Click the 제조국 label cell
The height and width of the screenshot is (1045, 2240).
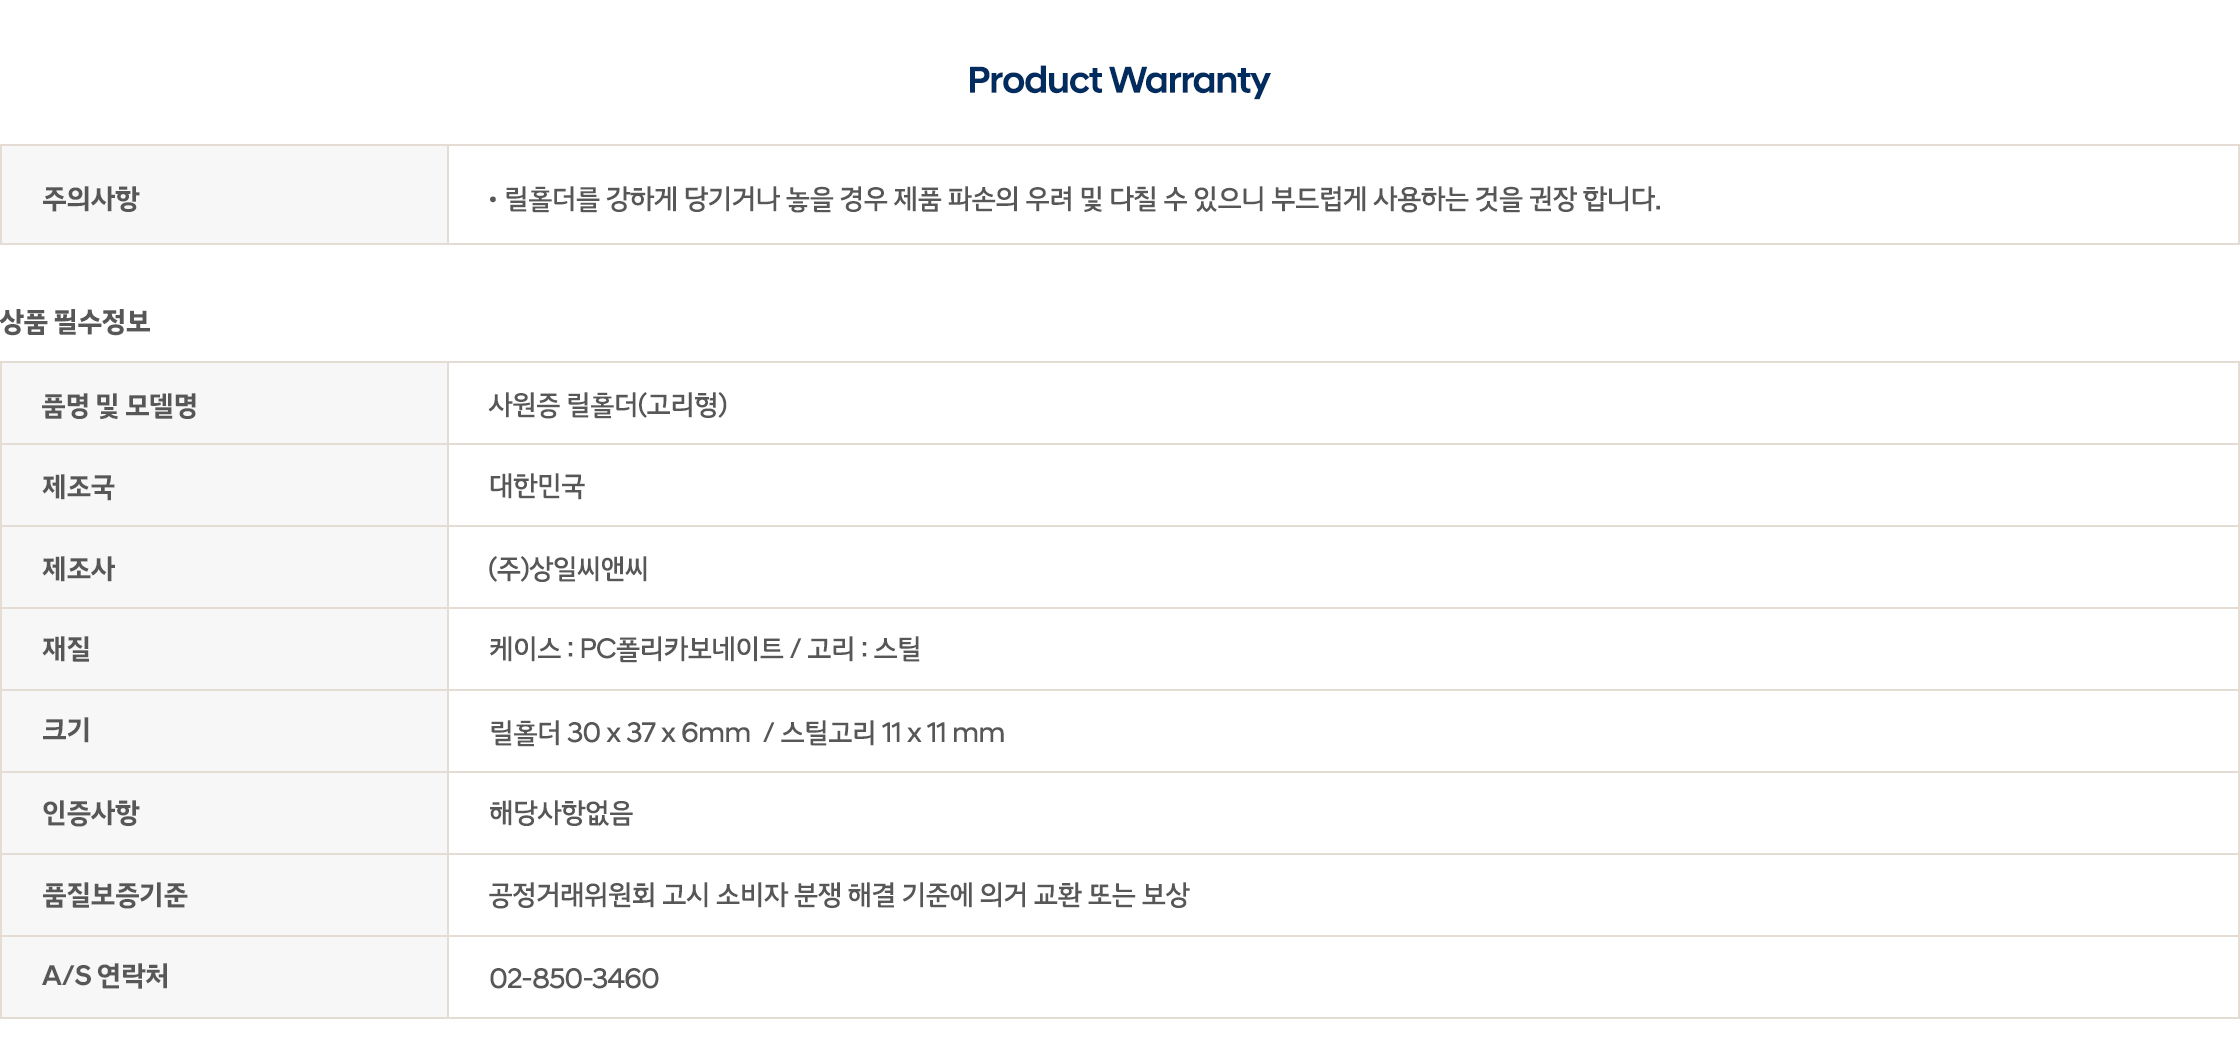(79, 487)
